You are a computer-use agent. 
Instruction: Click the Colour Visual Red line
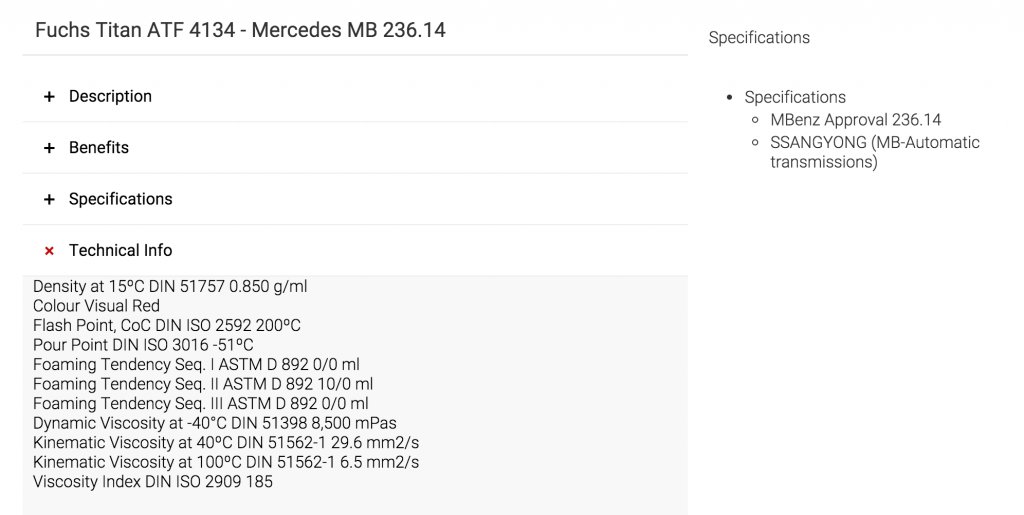96,306
